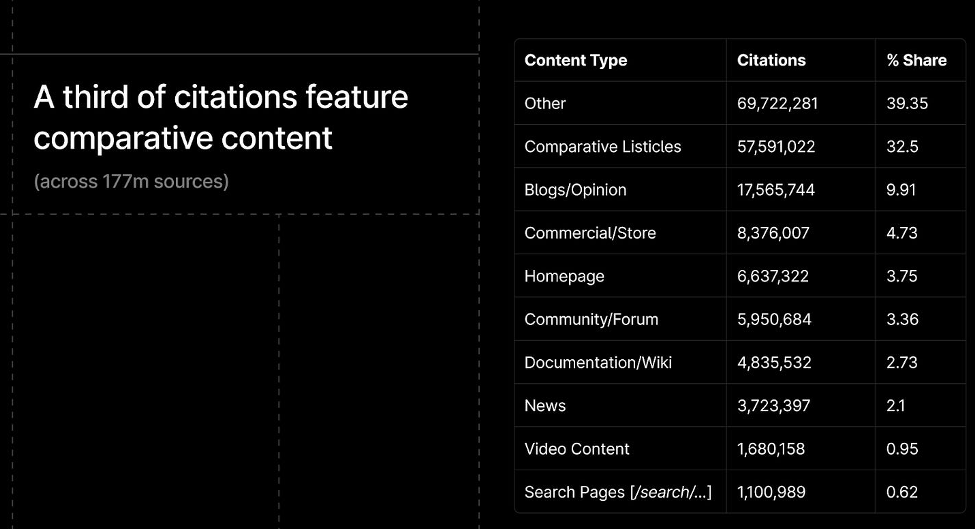Click the 32.5 percent share value
The image size is (976, 530).
point(902,146)
